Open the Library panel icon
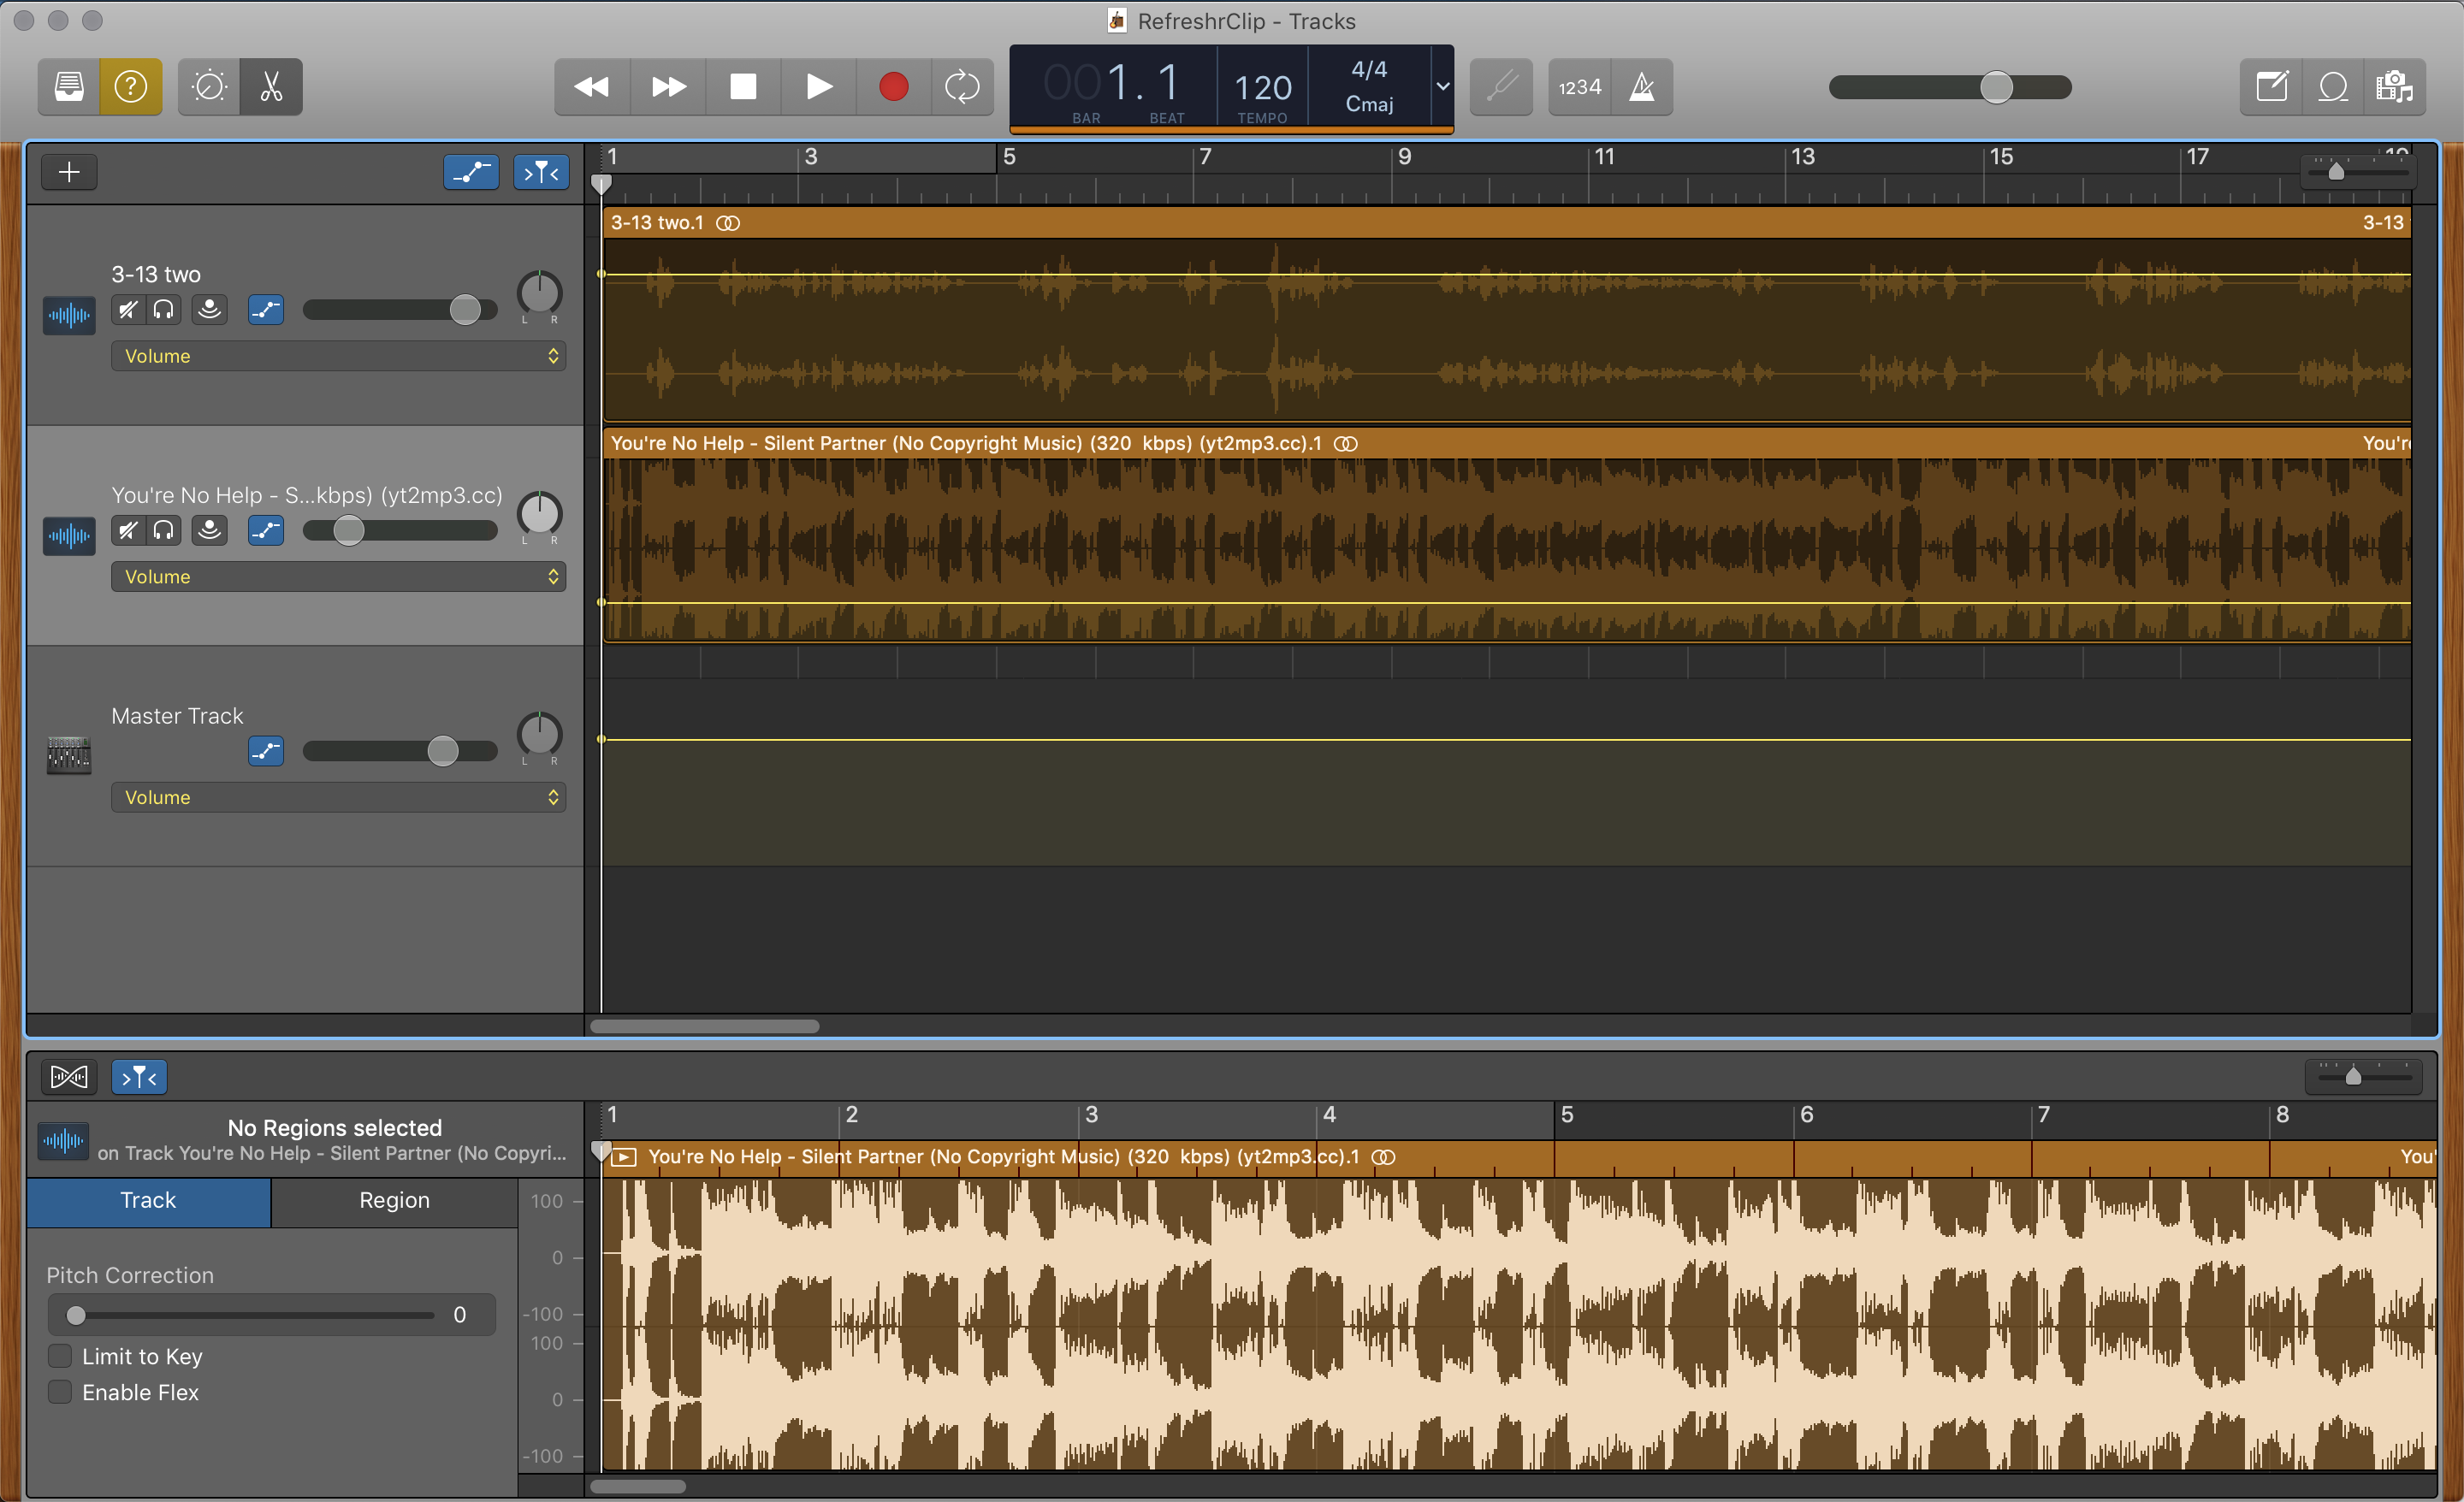 (69, 87)
